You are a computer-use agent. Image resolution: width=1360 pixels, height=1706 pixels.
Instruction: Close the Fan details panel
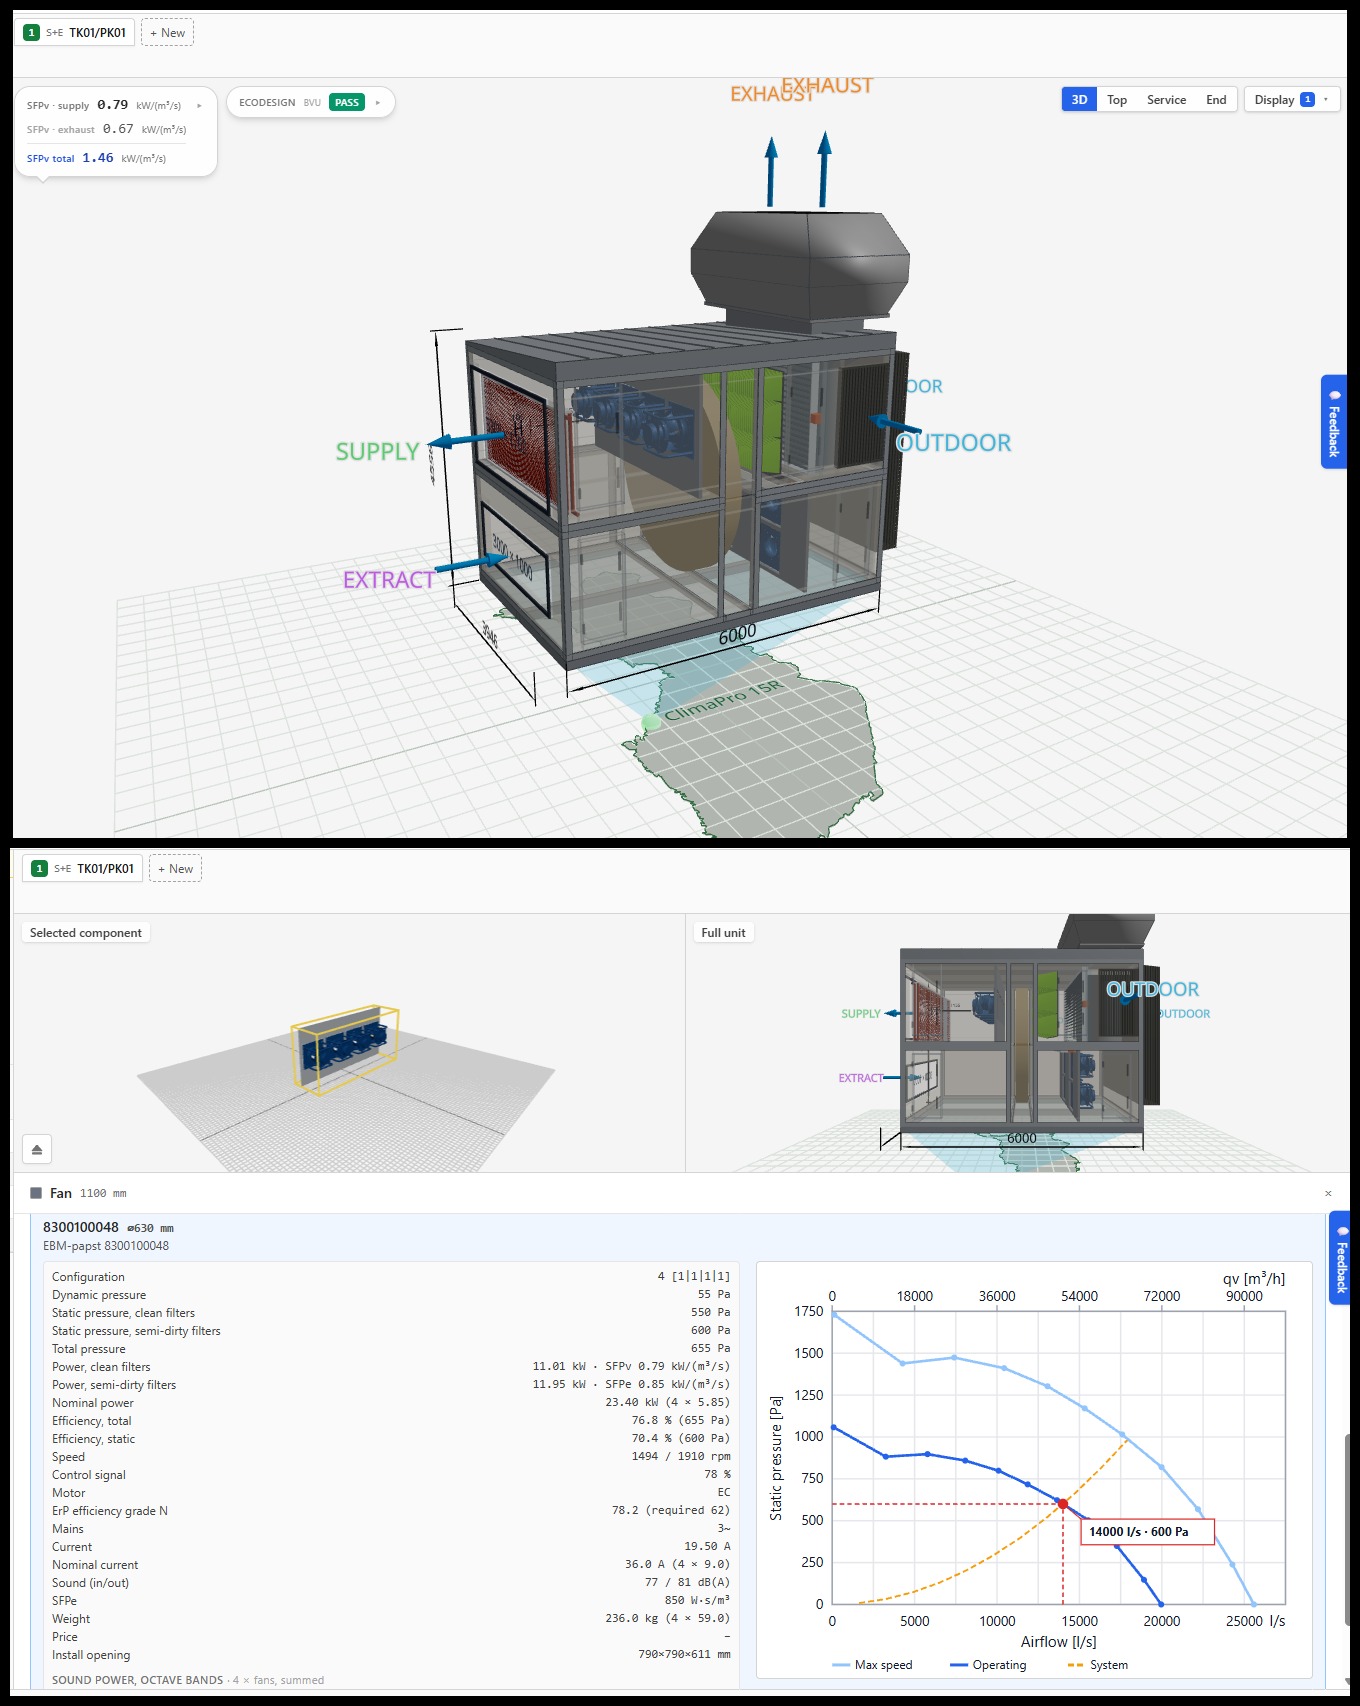(1328, 1193)
